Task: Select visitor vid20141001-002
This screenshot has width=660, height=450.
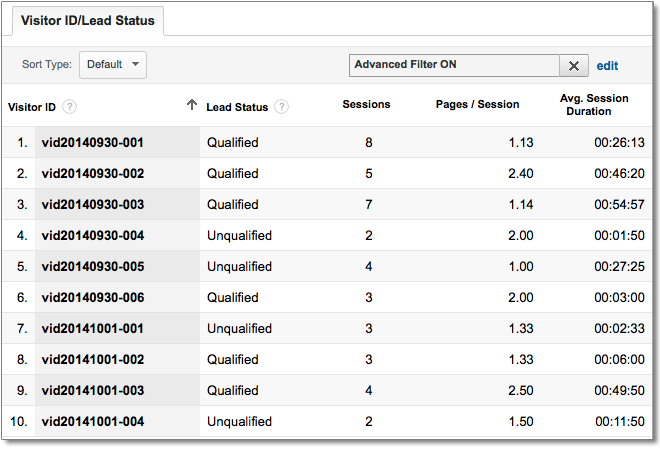Action: (x=92, y=360)
